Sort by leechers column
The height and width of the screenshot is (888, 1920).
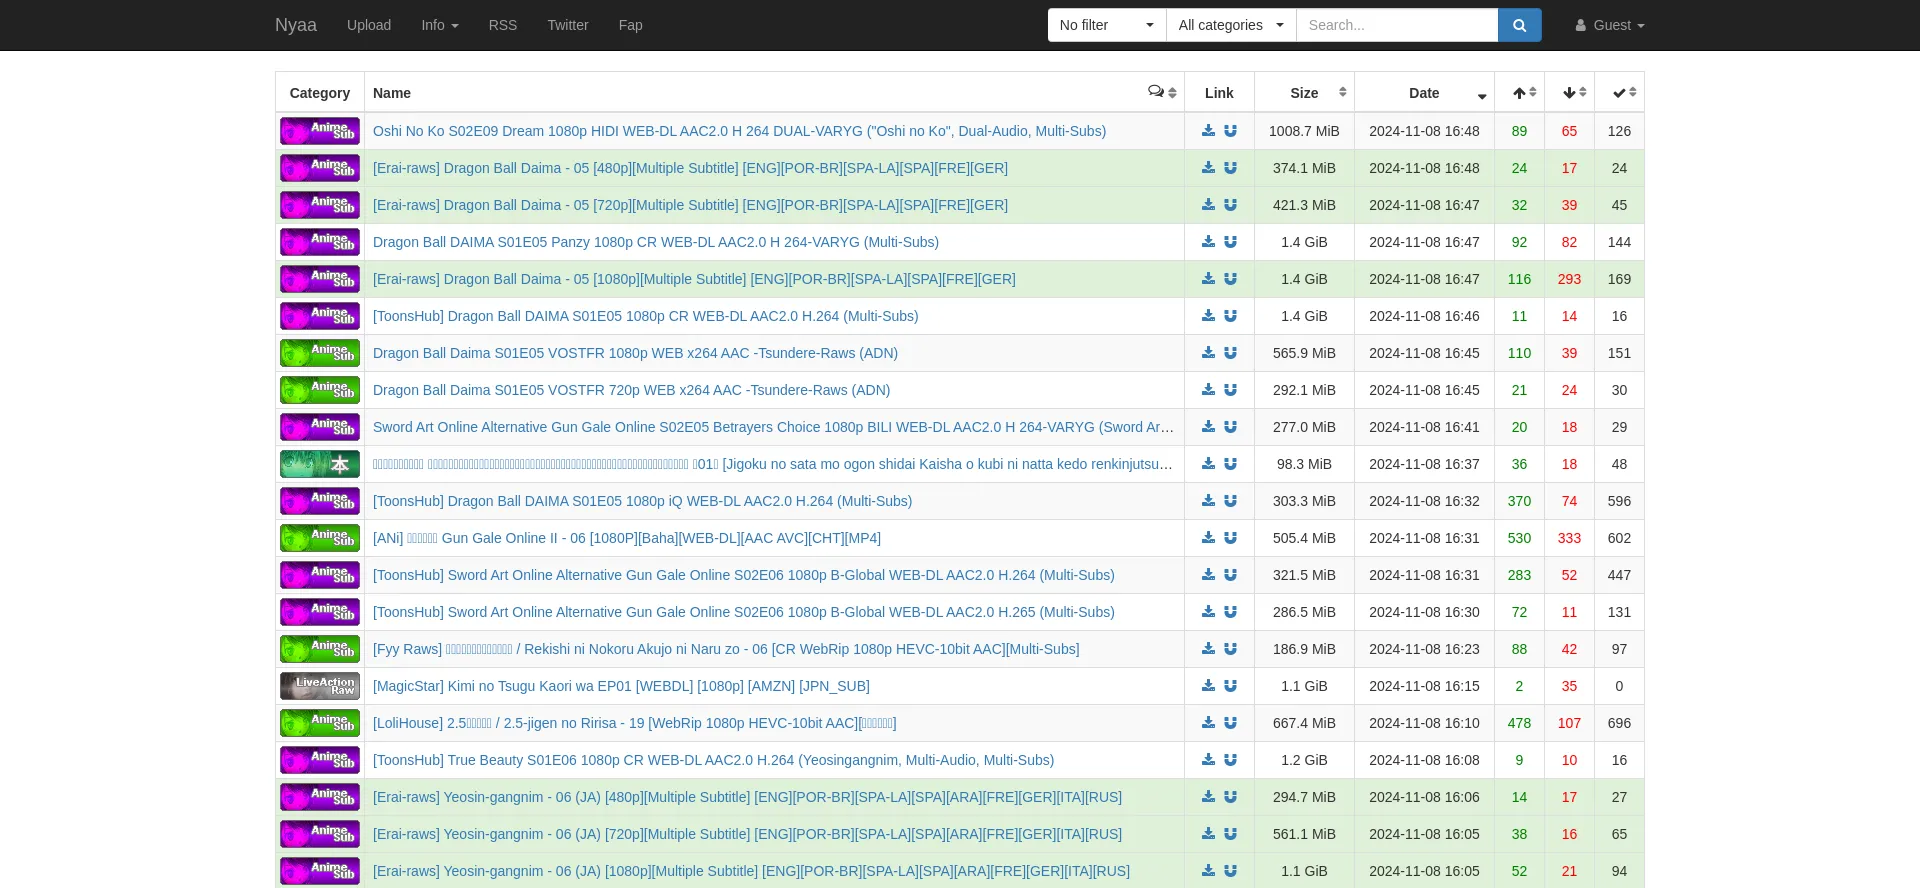(x=1569, y=92)
